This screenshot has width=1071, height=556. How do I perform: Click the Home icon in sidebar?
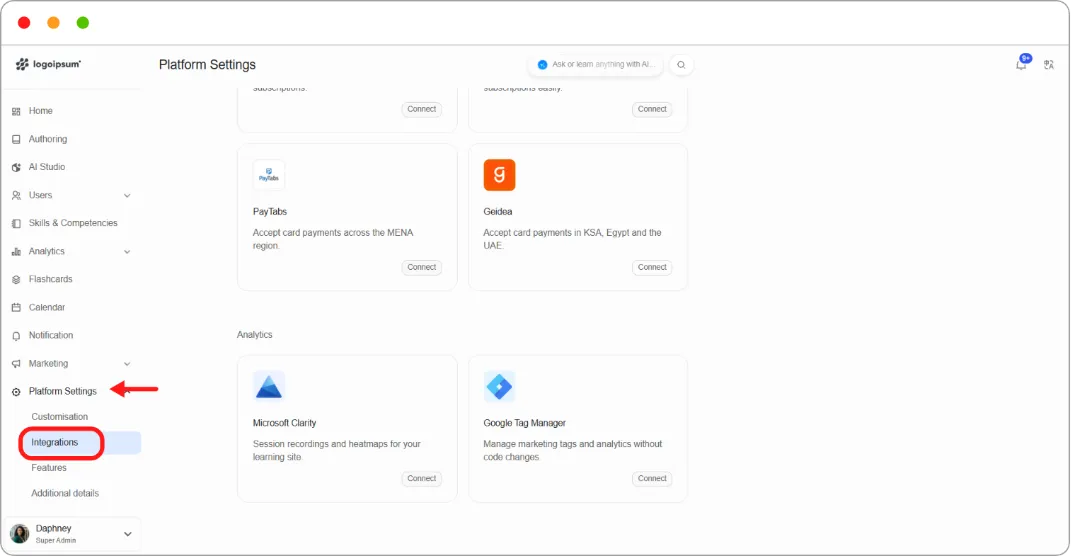[16, 111]
